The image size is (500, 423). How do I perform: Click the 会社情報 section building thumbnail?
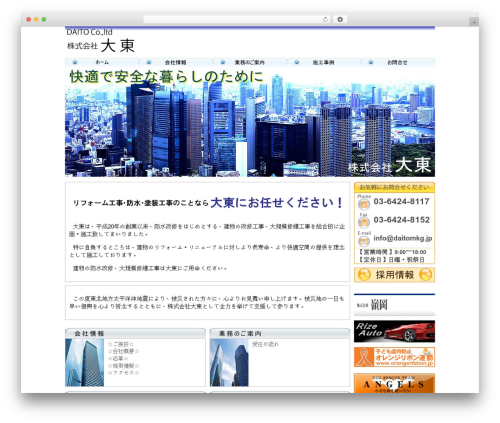(x=85, y=363)
